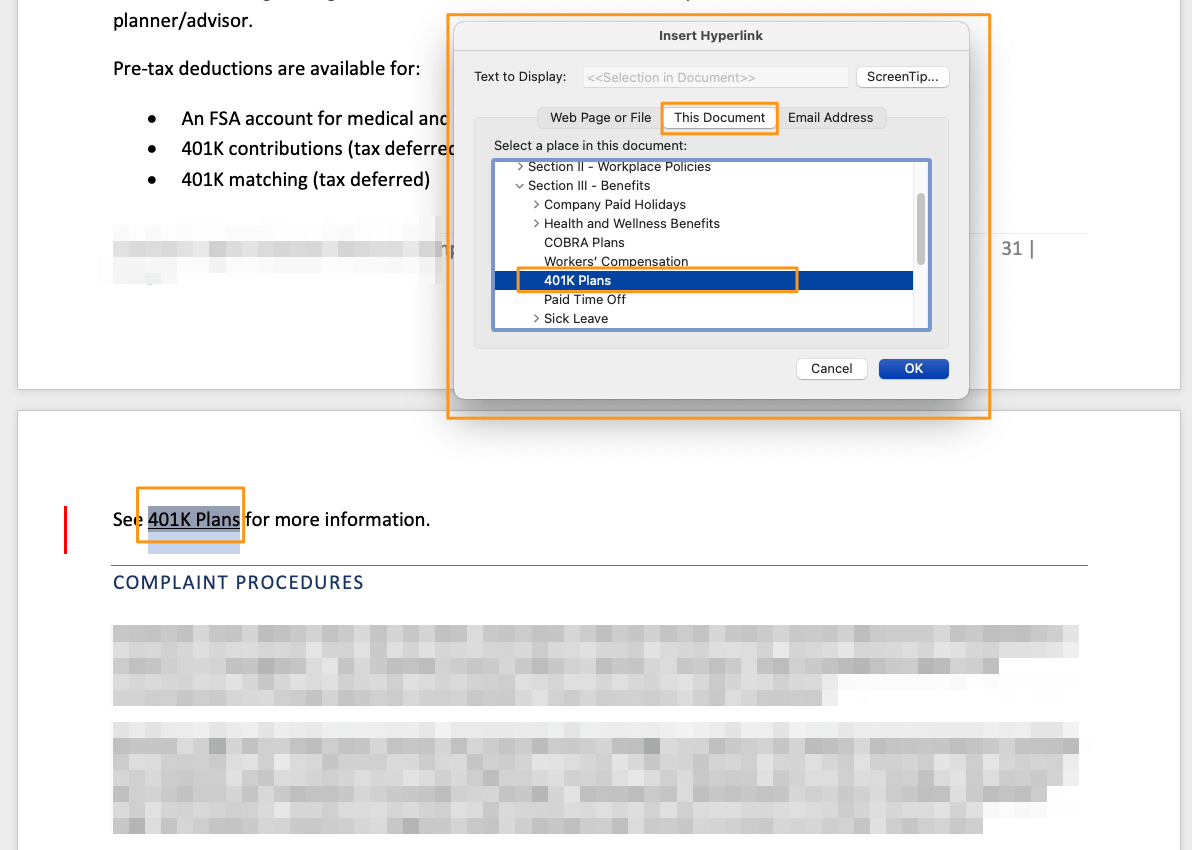
Task: Click the highlighted 401K Plans text in document
Action: click(x=194, y=519)
